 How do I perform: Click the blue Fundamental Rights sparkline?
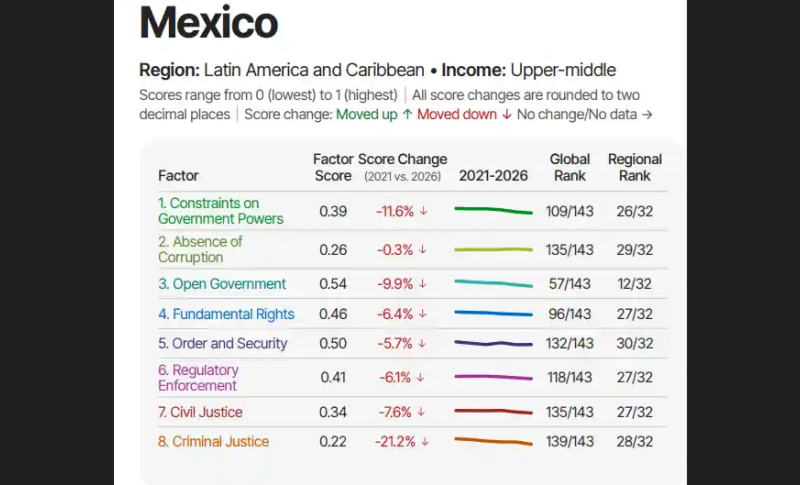click(x=493, y=314)
